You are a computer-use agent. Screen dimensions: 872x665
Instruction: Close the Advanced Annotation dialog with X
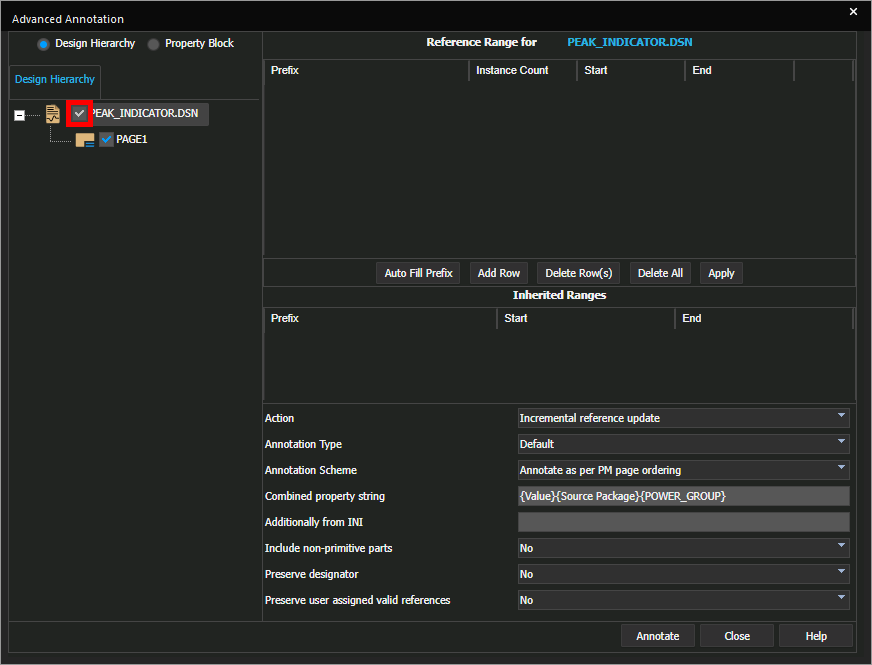tap(853, 12)
